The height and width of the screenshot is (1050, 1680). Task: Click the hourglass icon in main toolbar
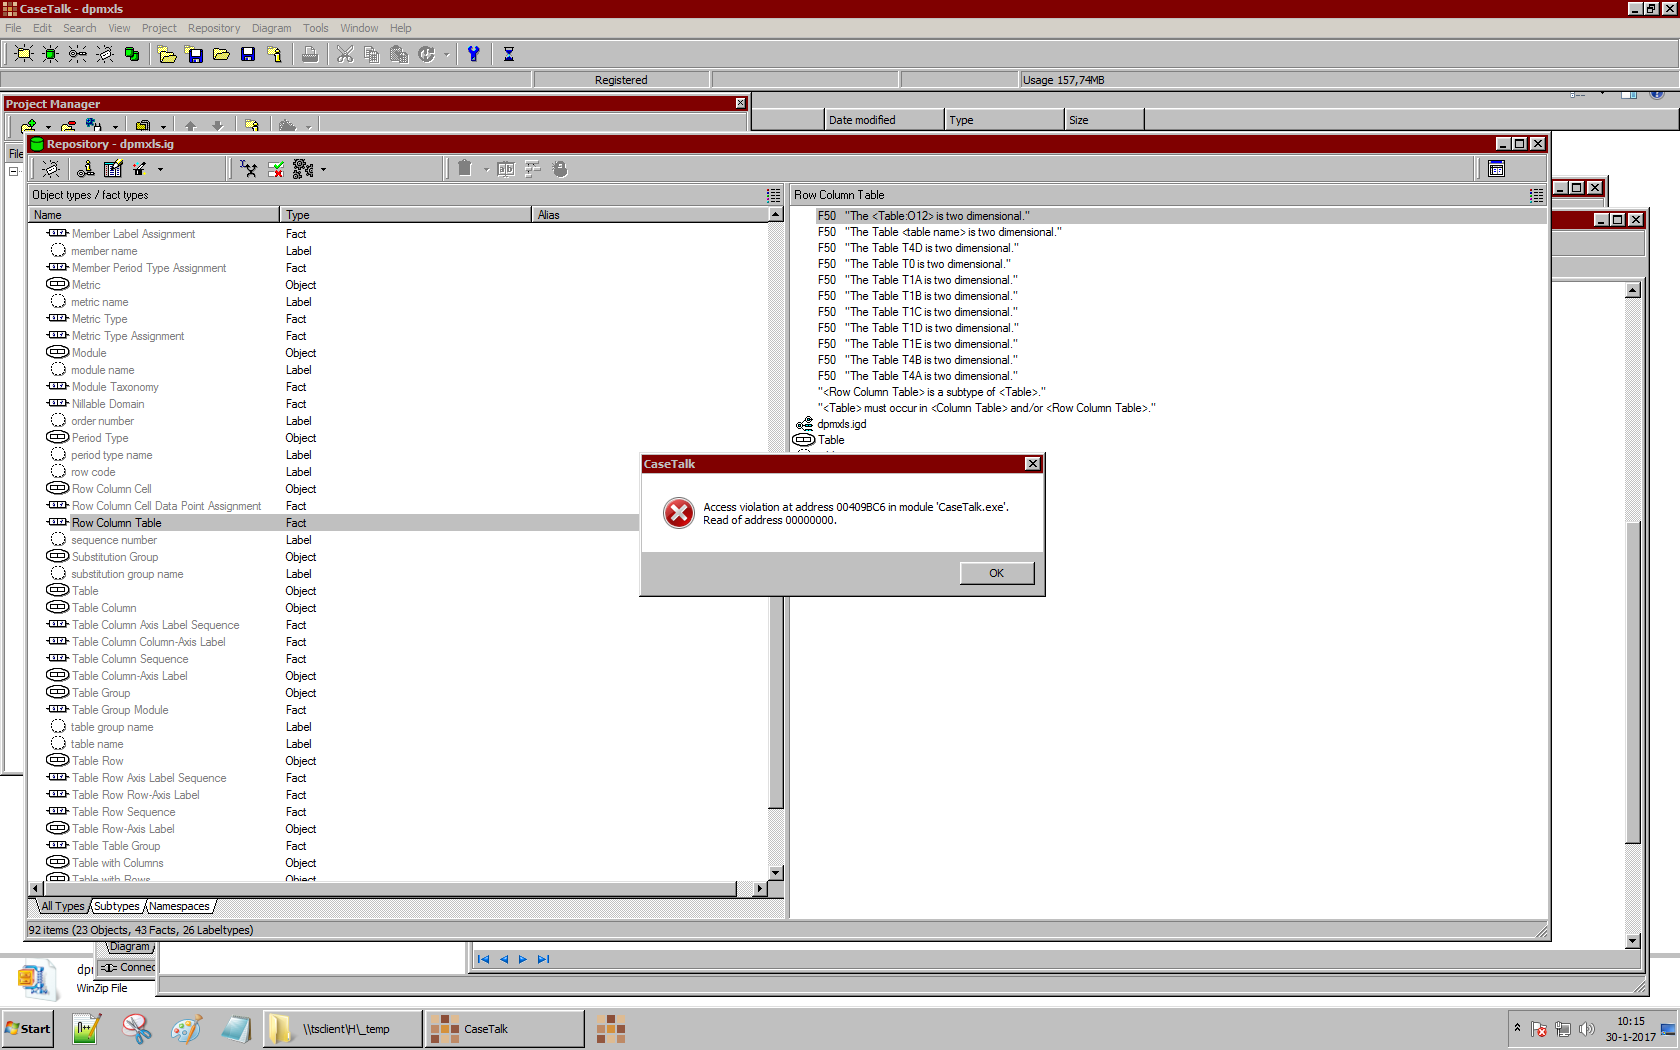pos(508,54)
